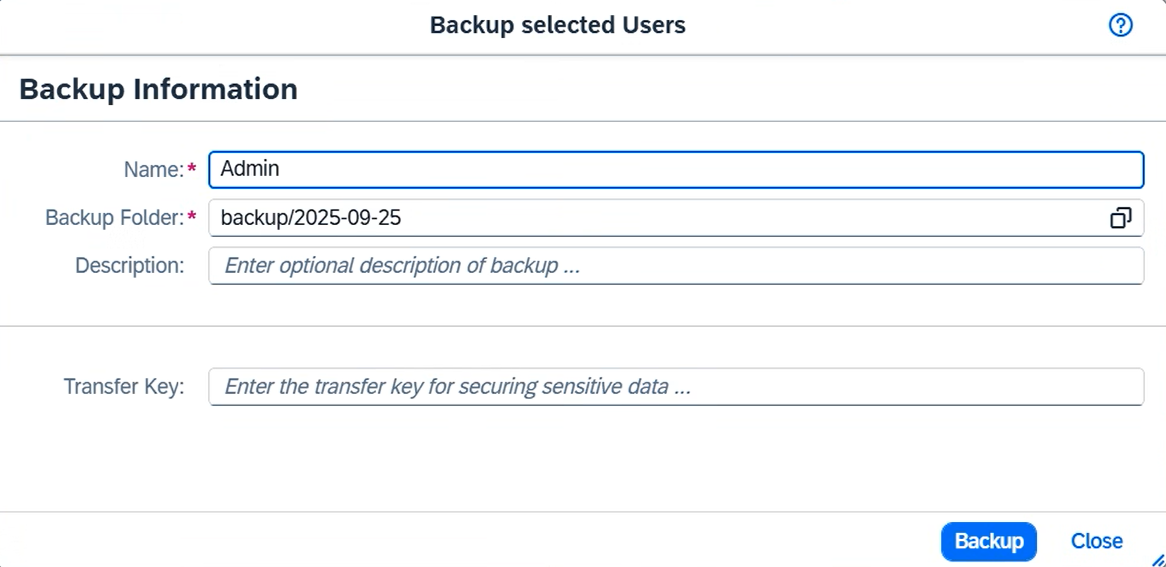Click the dialog resize handle at corner

click(1157, 559)
